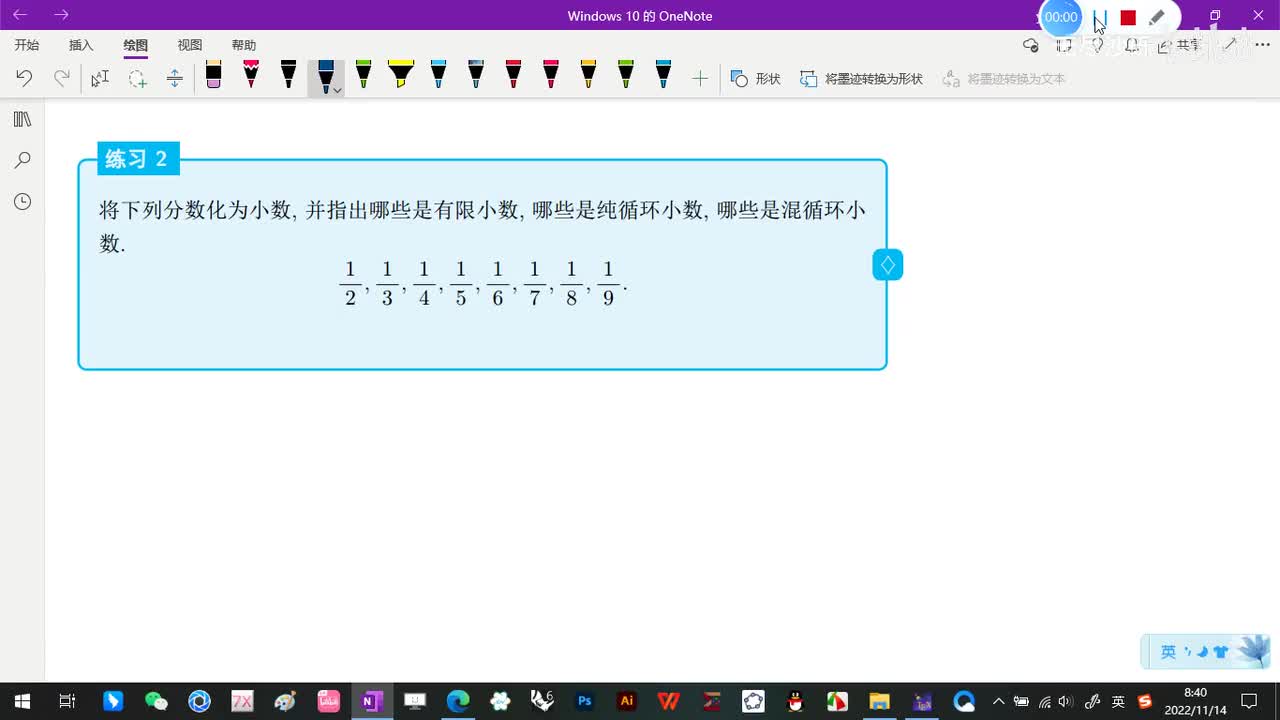Open the taskbar clock showing 8:40
The height and width of the screenshot is (720, 1280).
(1195, 701)
